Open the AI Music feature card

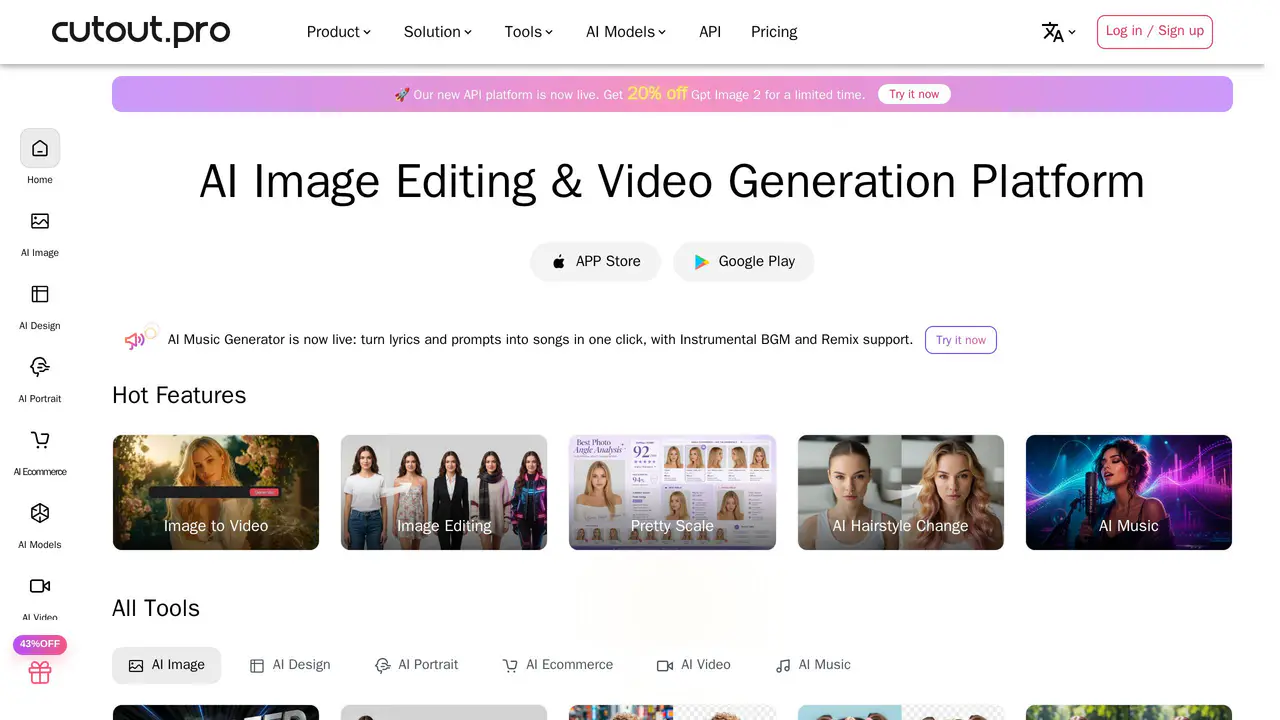[x=1129, y=492]
